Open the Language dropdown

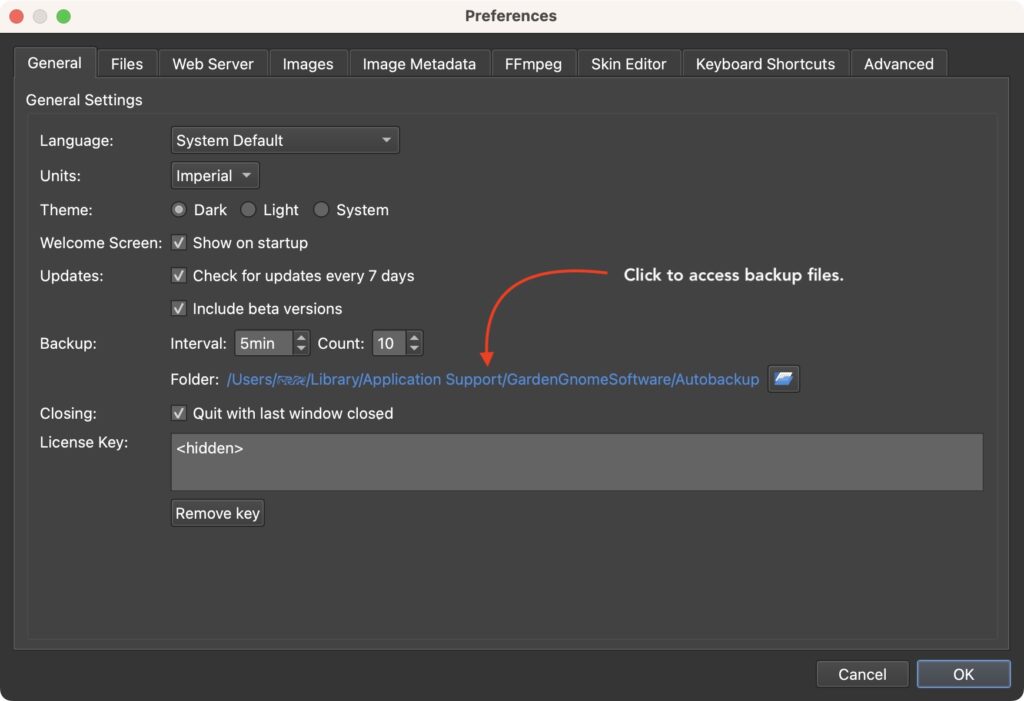pos(285,140)
